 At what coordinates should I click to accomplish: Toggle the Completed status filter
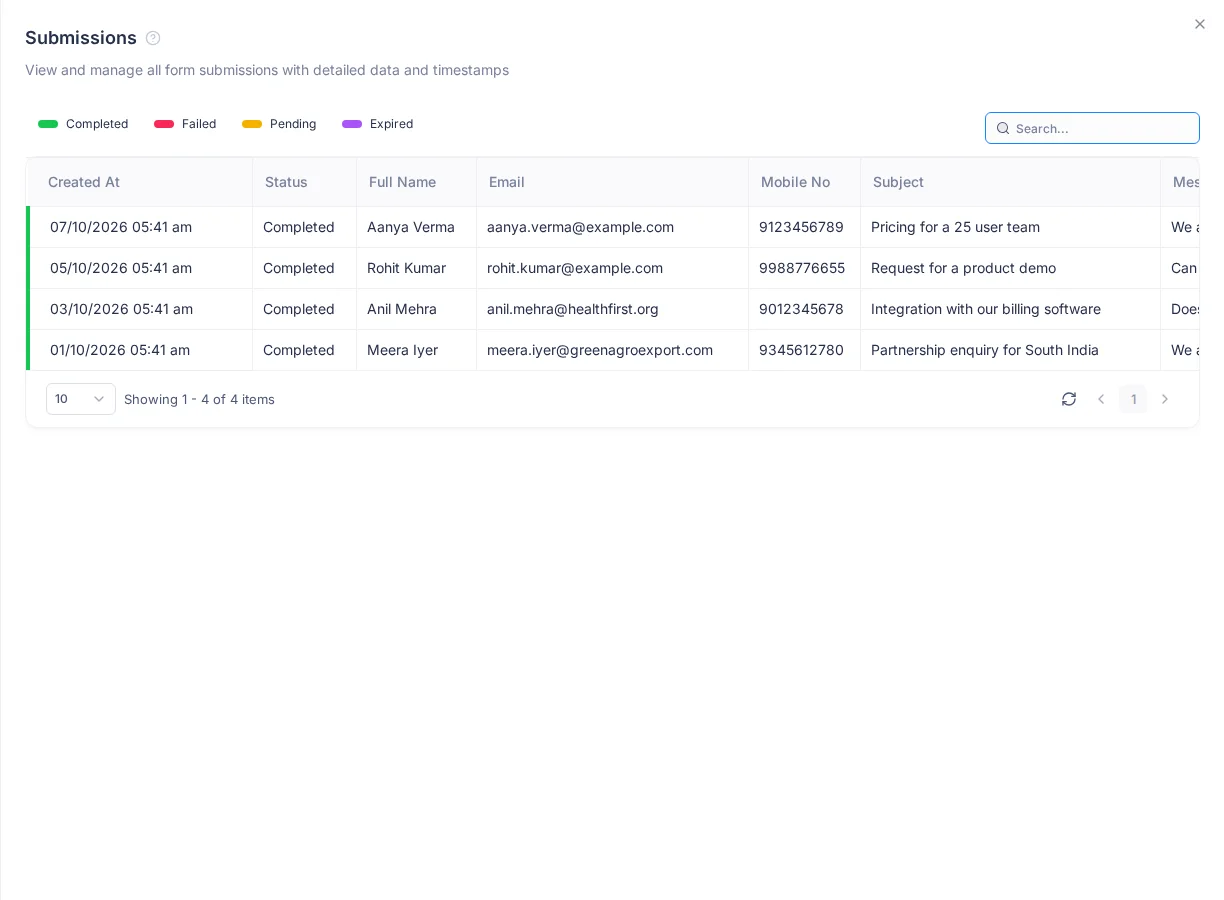pos(83,124)
